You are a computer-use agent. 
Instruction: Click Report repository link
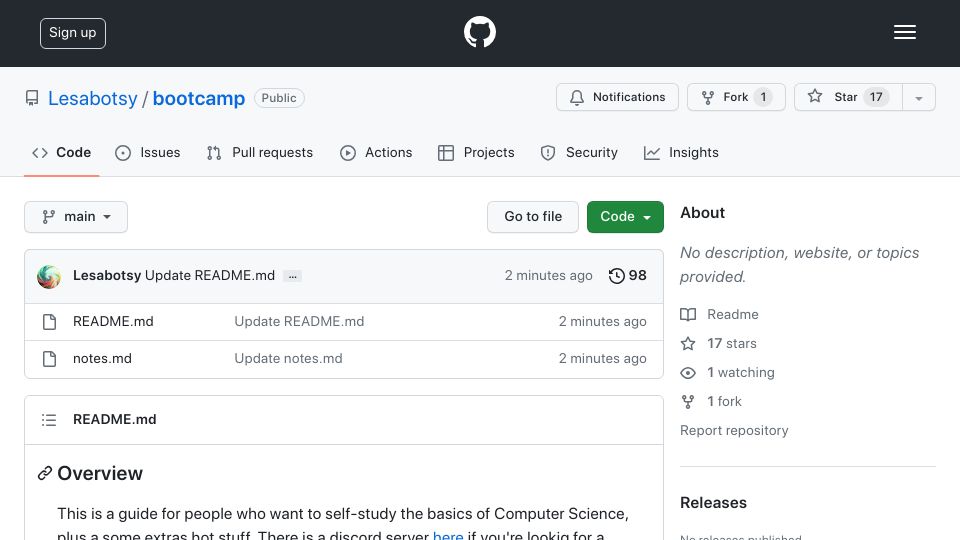point(734,430)
